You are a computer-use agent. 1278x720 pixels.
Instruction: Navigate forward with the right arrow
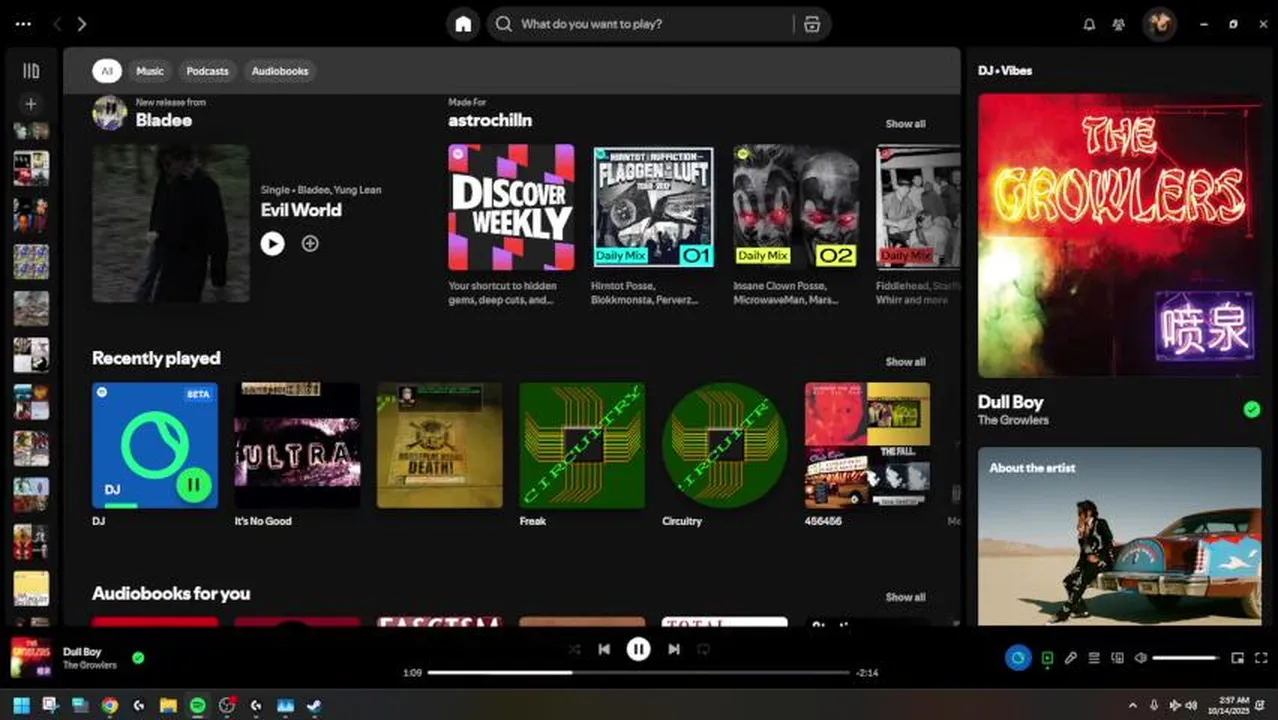pyautogui.click(x=82, y=24)
